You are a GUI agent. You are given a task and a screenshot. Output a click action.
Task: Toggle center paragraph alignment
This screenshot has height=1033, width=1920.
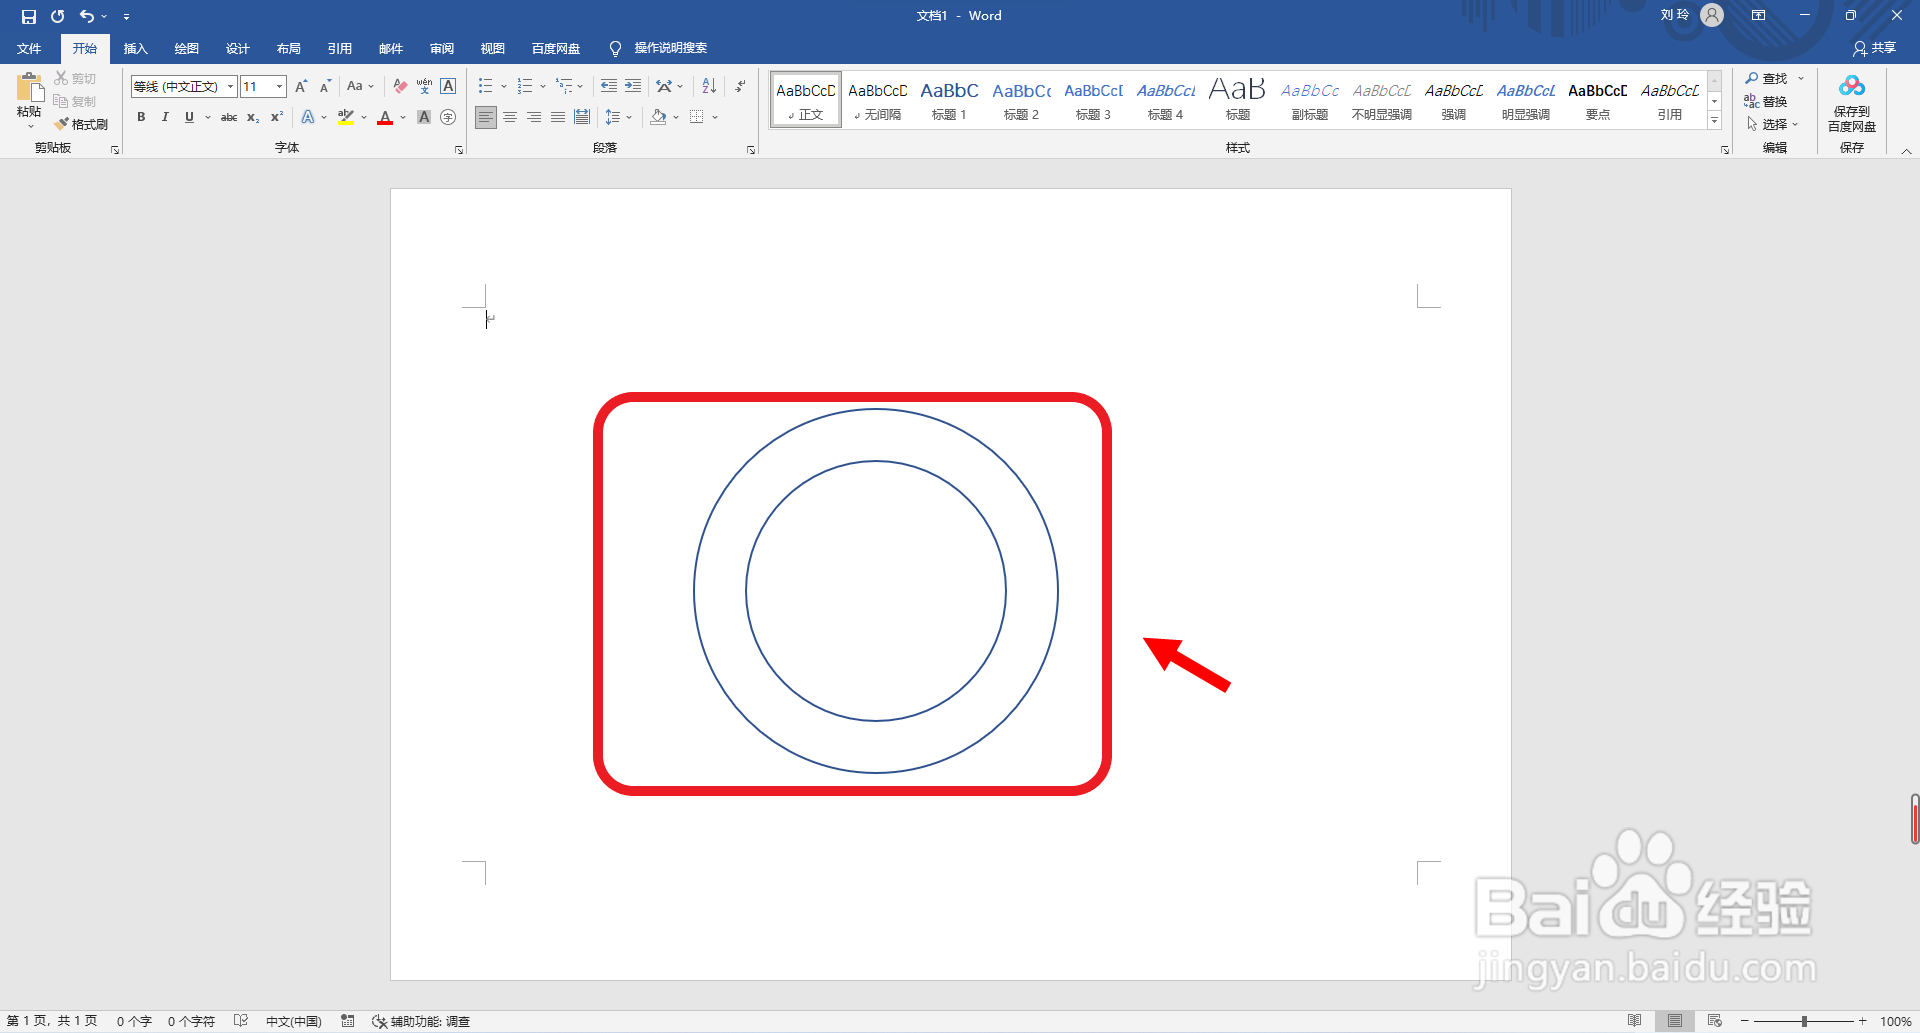[x=510, y=117]
